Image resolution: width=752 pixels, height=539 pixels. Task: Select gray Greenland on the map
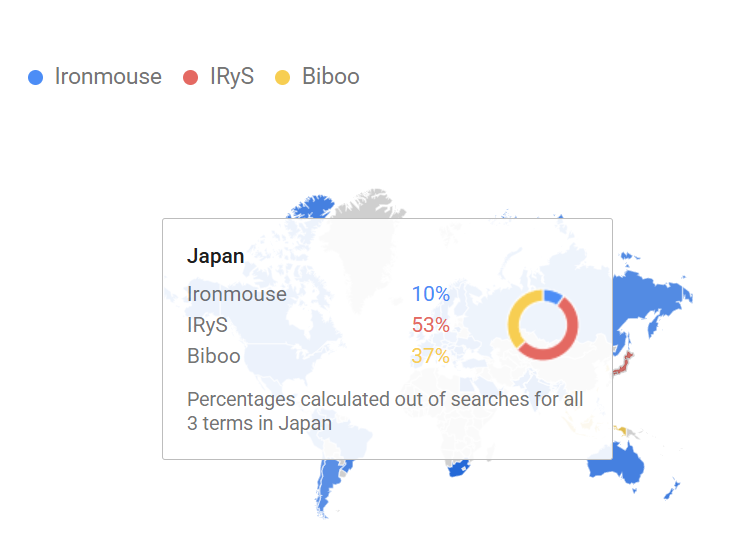click(x=372, y=207)
